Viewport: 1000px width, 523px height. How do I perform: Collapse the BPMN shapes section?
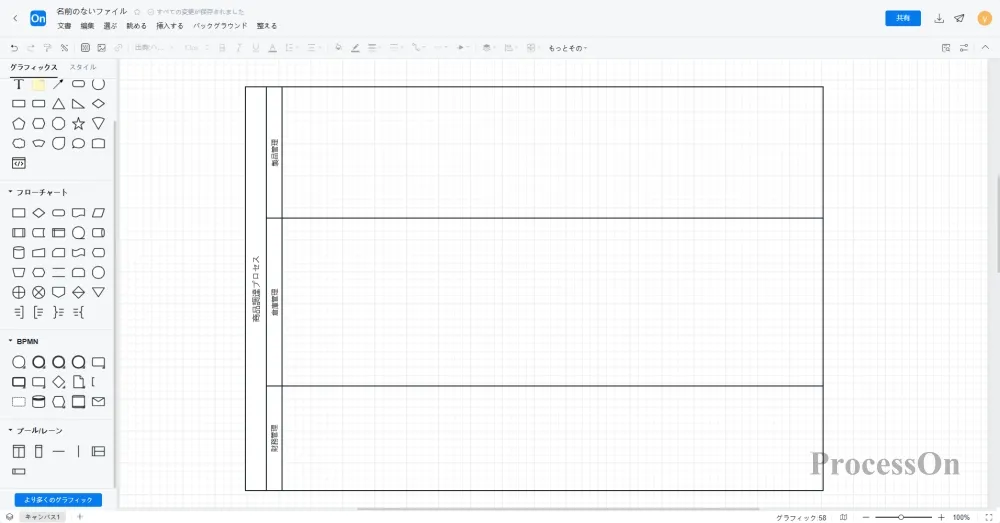tap(11, 341)
